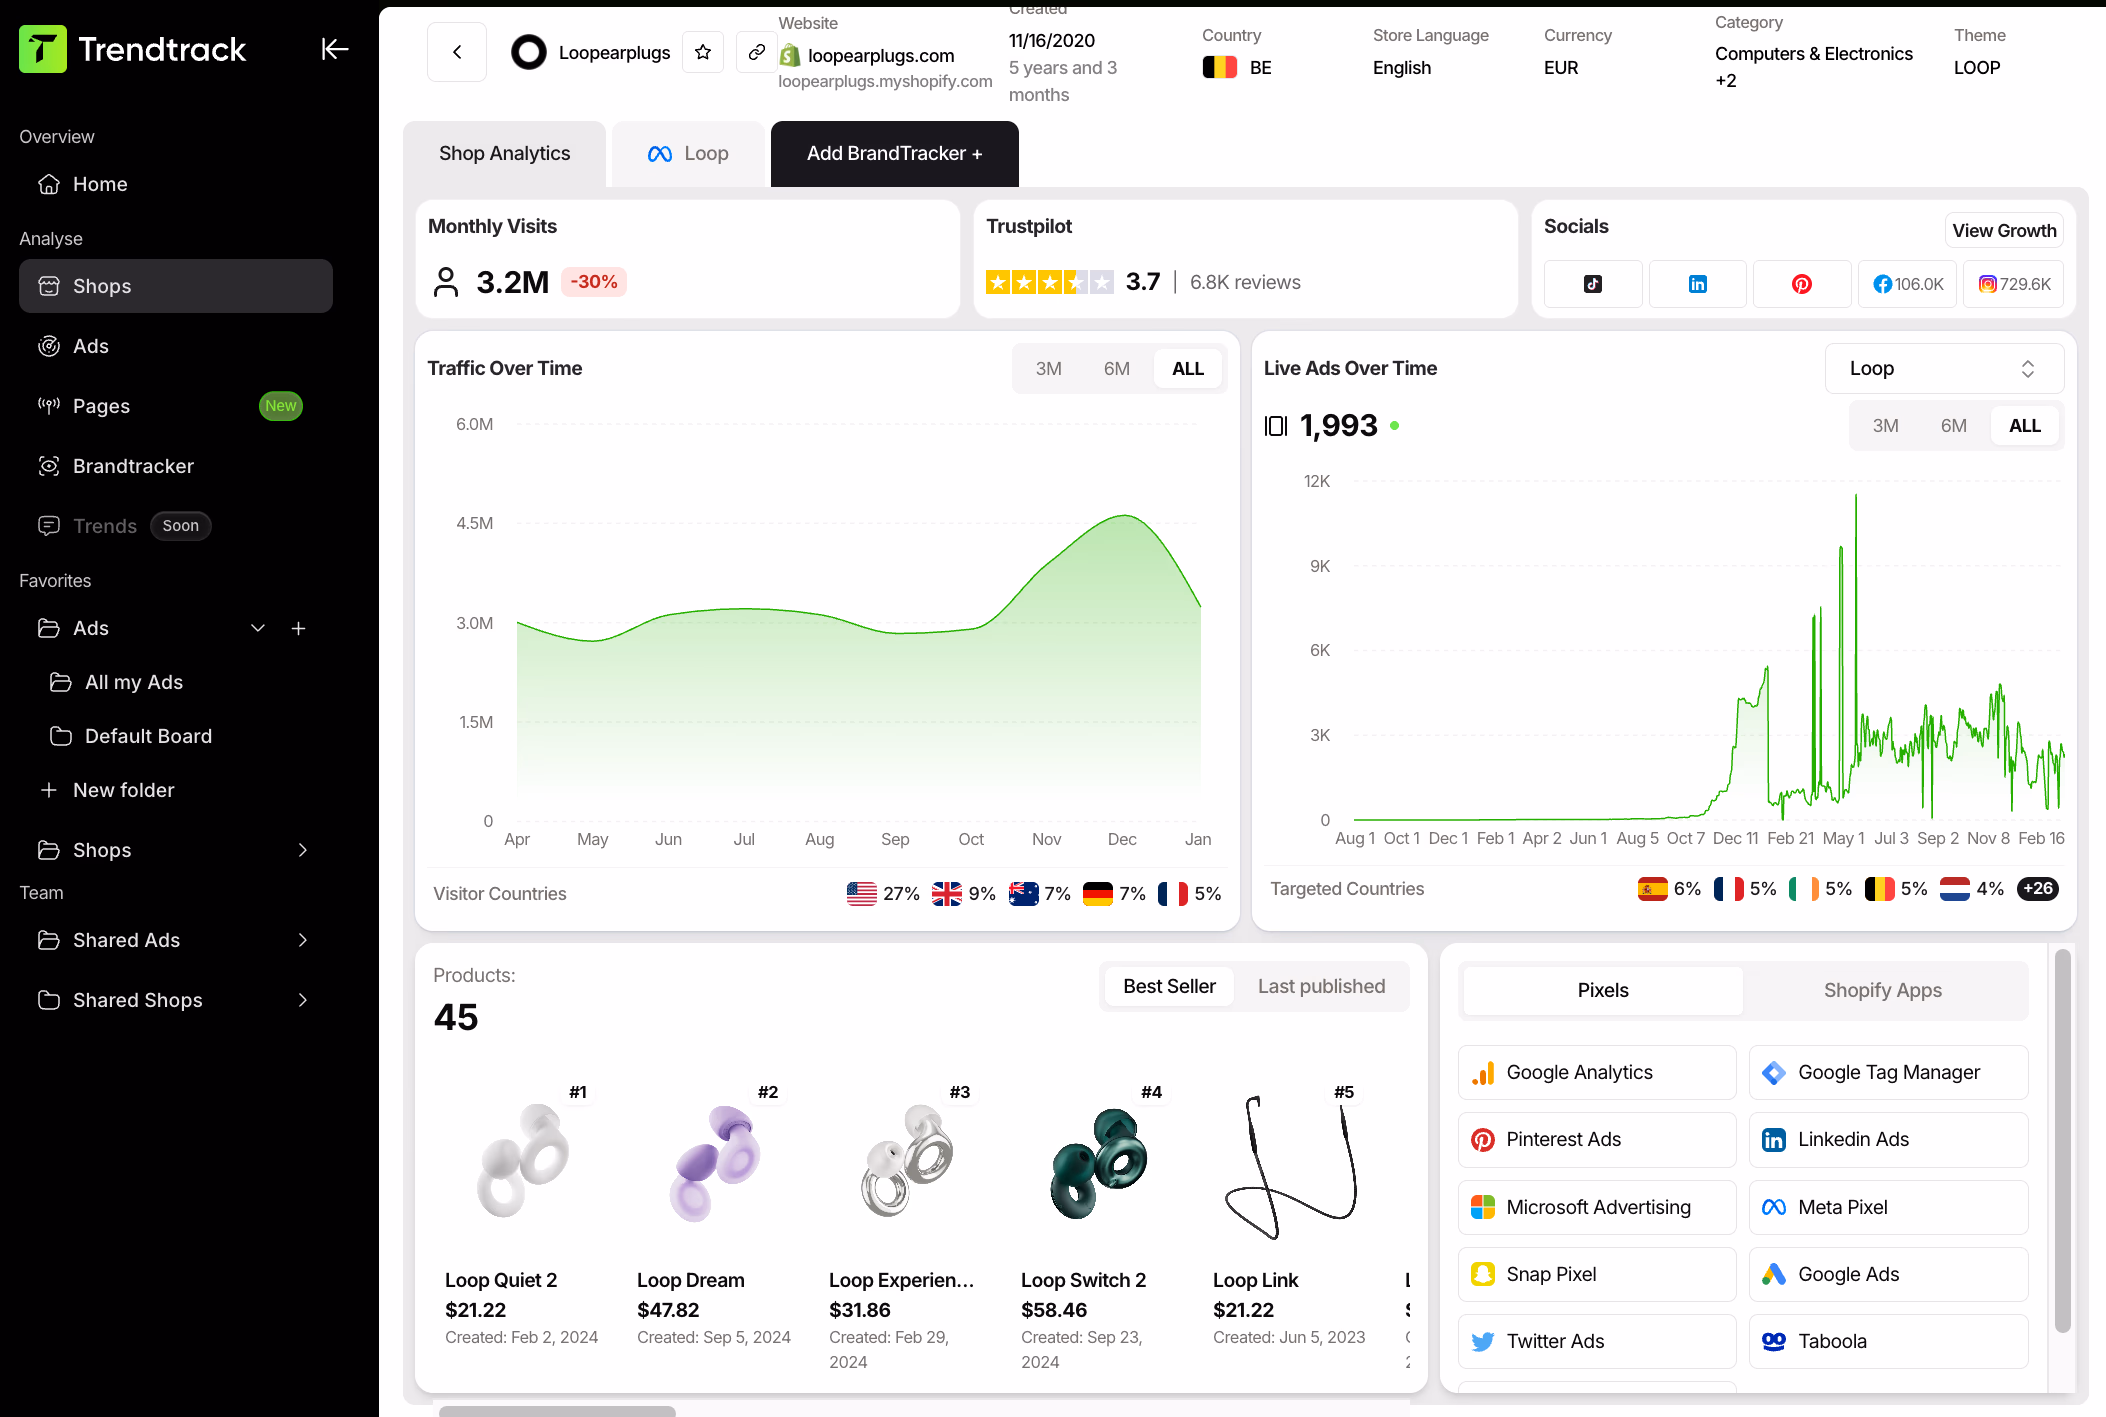Open the Pages section marked New
The width and height of the screenshot is (2106, 1417).
point(101,406)
